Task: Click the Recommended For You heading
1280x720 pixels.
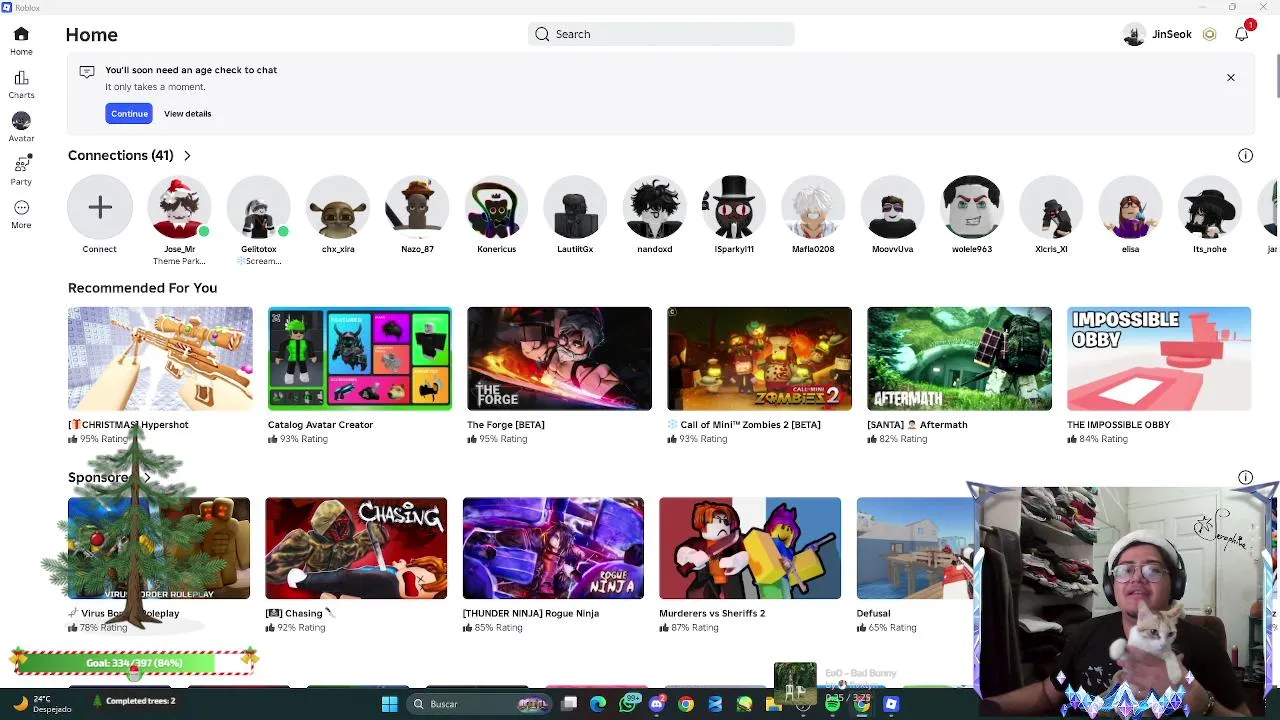Action: pos(142,288)
